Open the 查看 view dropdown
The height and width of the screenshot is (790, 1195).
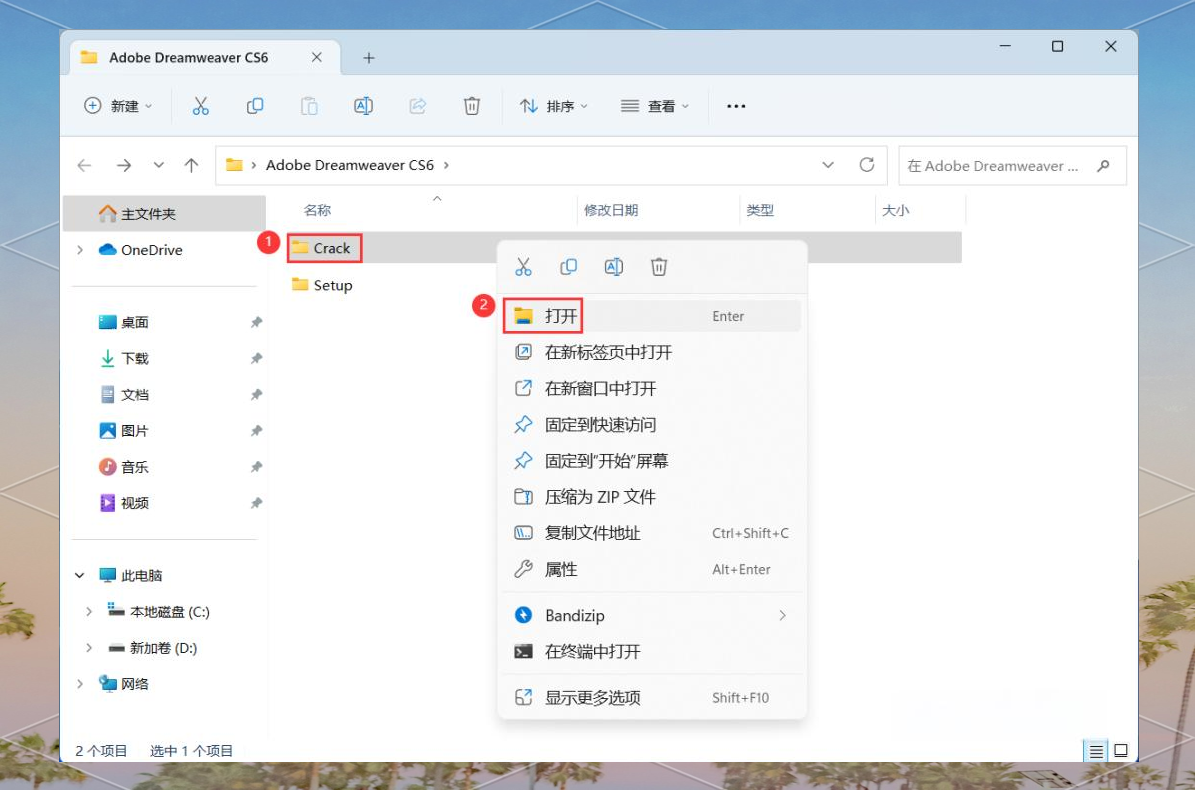[655, 106]
